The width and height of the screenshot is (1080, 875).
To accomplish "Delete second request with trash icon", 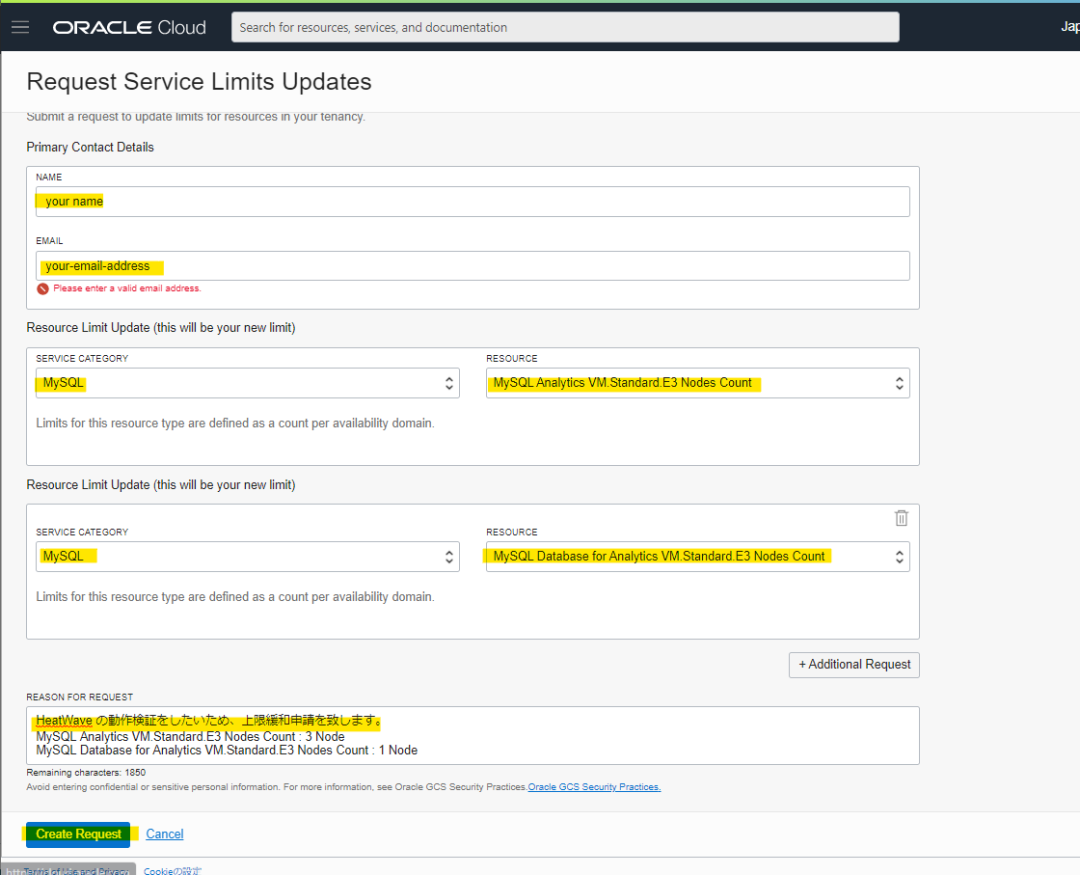I will tap(901, 517).
